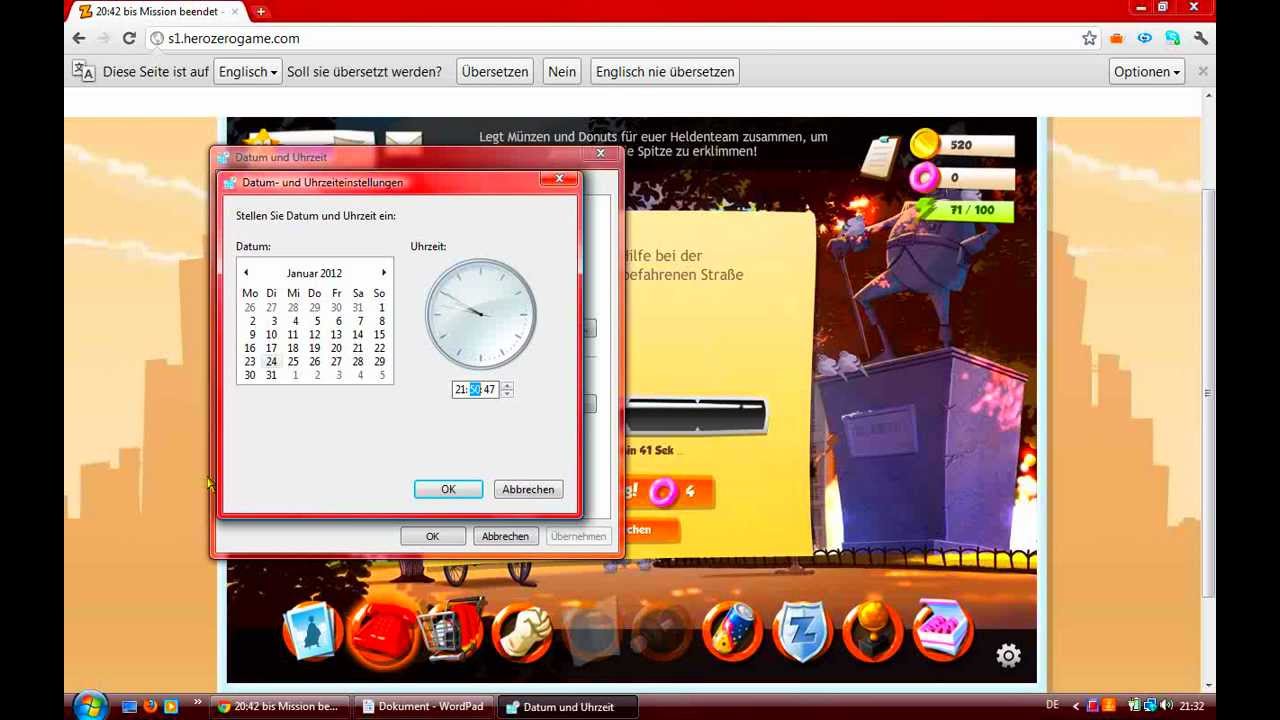Click the volume tray icon
This screenshot has height=720, width=1280.
point(1166,706)
